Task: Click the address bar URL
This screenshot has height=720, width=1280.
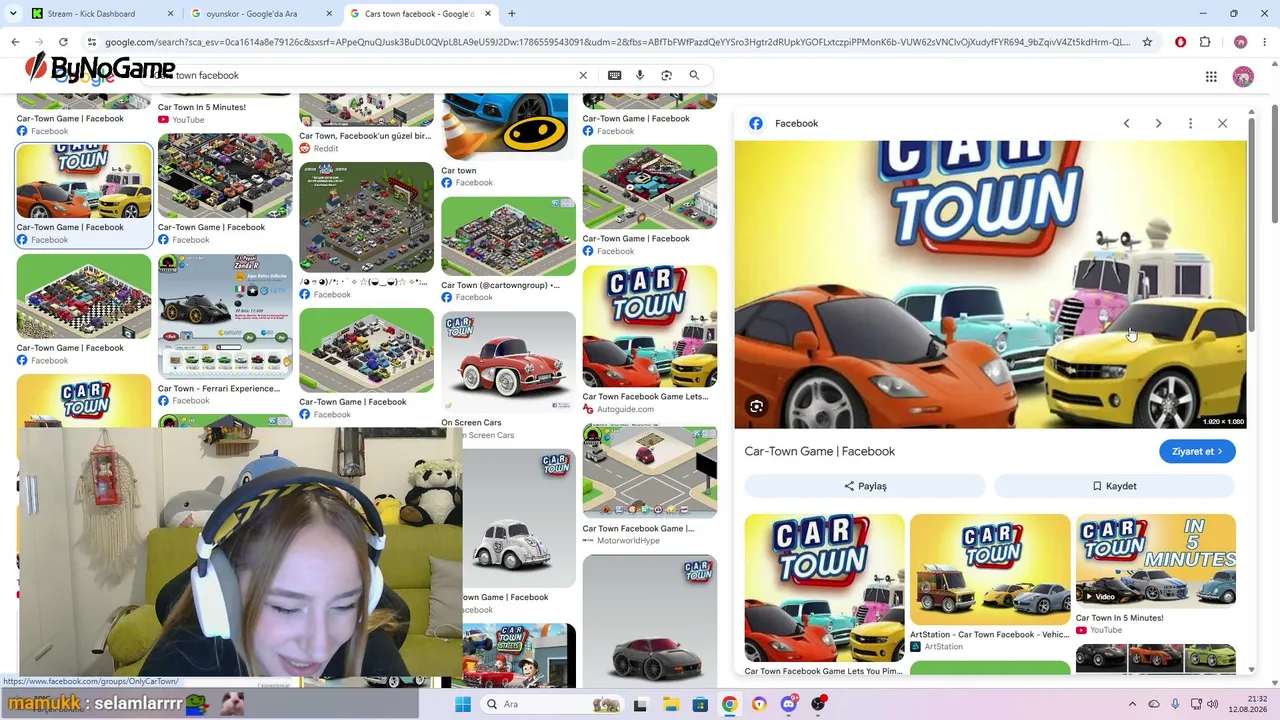Action: [617, 42]
